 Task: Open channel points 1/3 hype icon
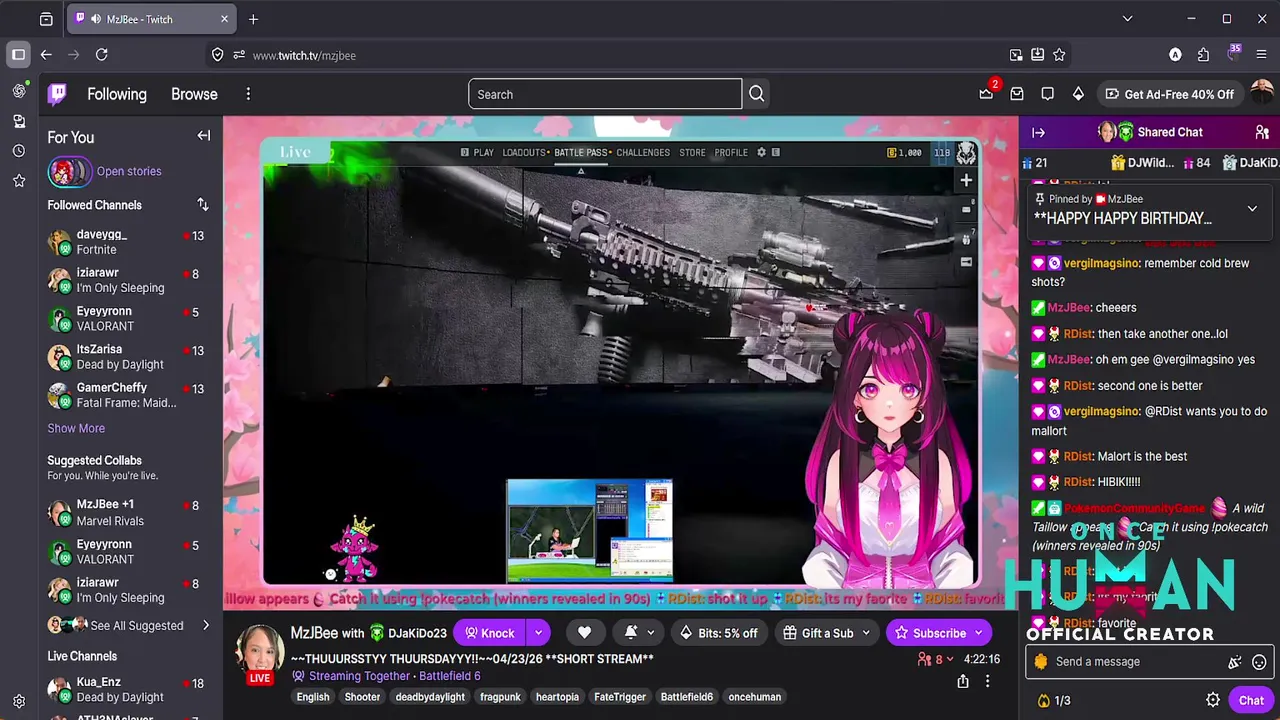1054,701
